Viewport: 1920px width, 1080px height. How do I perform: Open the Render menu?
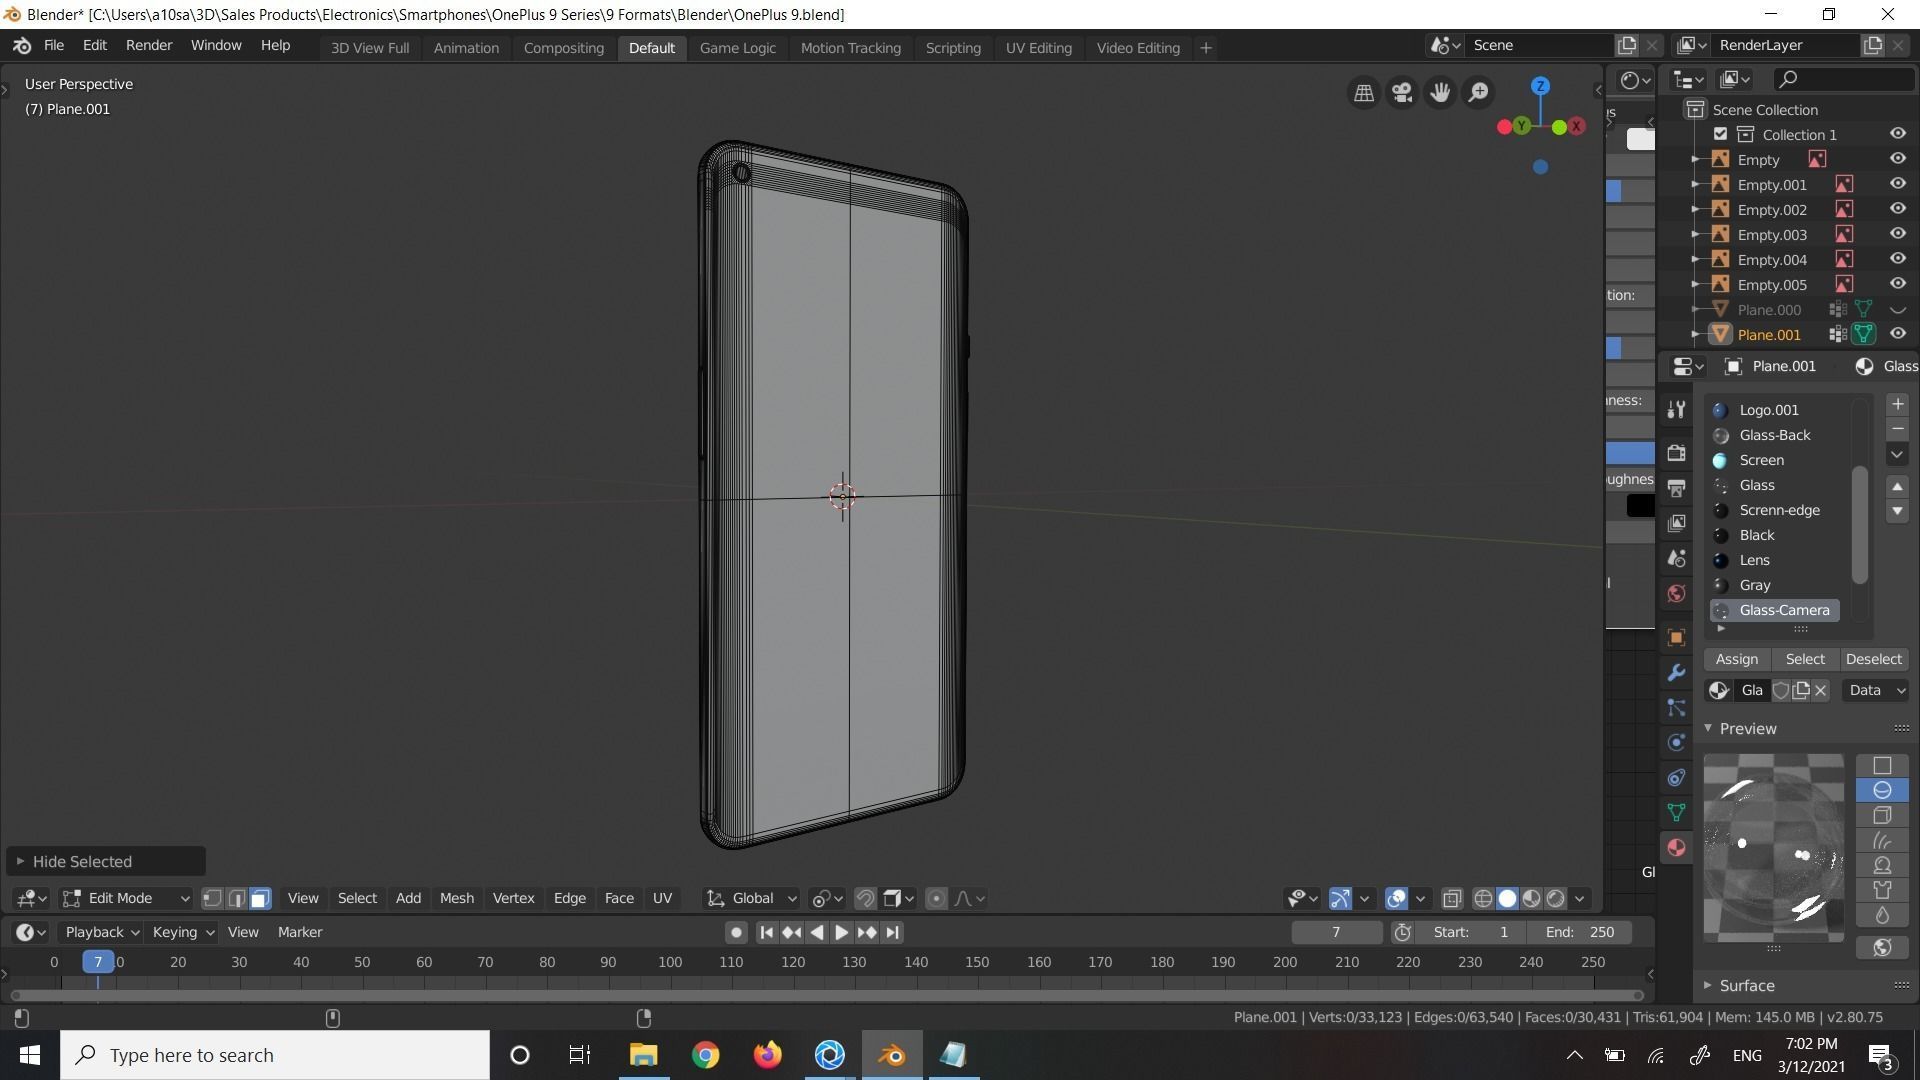click(x=149, y=45)
